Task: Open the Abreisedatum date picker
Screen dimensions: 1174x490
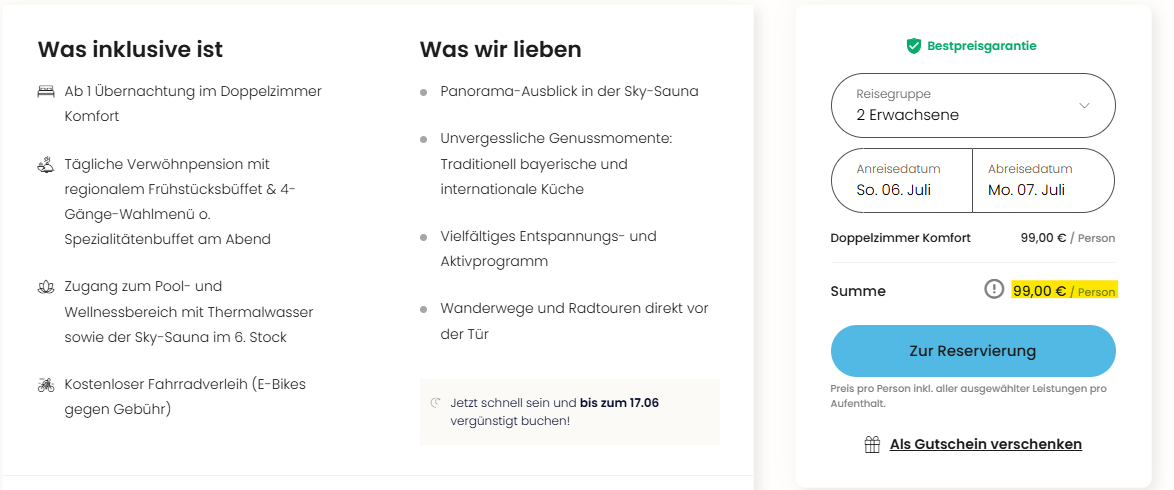Action: coord(1044,181)
